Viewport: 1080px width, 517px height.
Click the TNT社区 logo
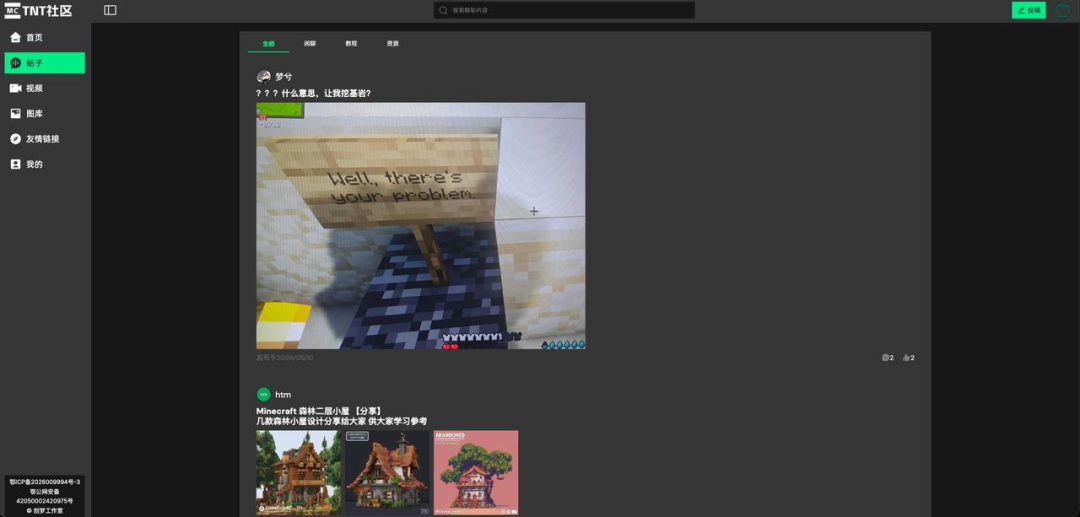(38, 10)
